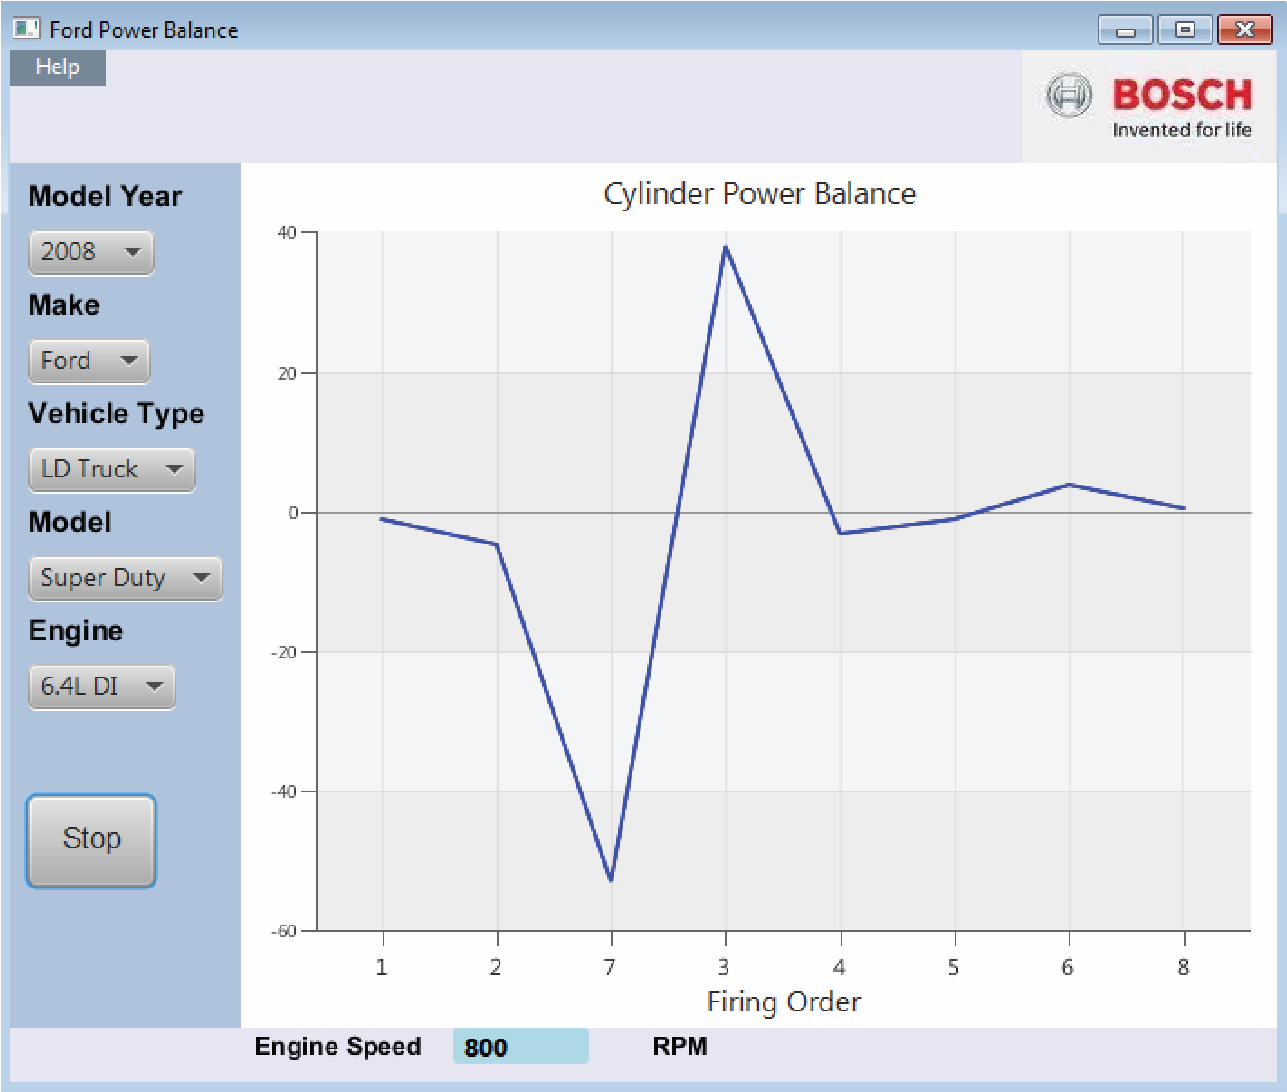Expand the Engine 6.4L DI dropdown
Image resolution: width=1287 pixels, height=1092 pixels.
(x=101, y=687)
